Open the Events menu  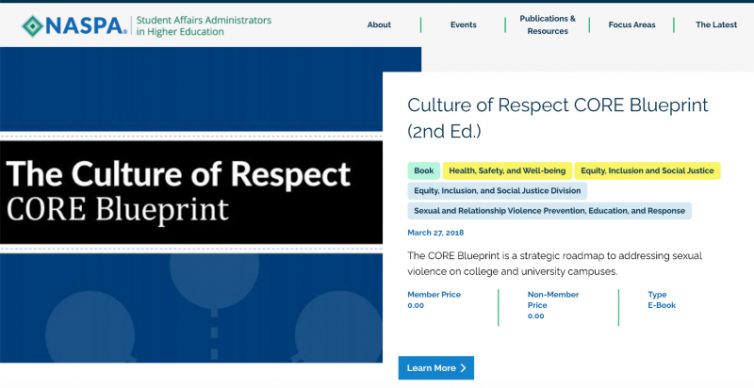(x=463, y=25)
